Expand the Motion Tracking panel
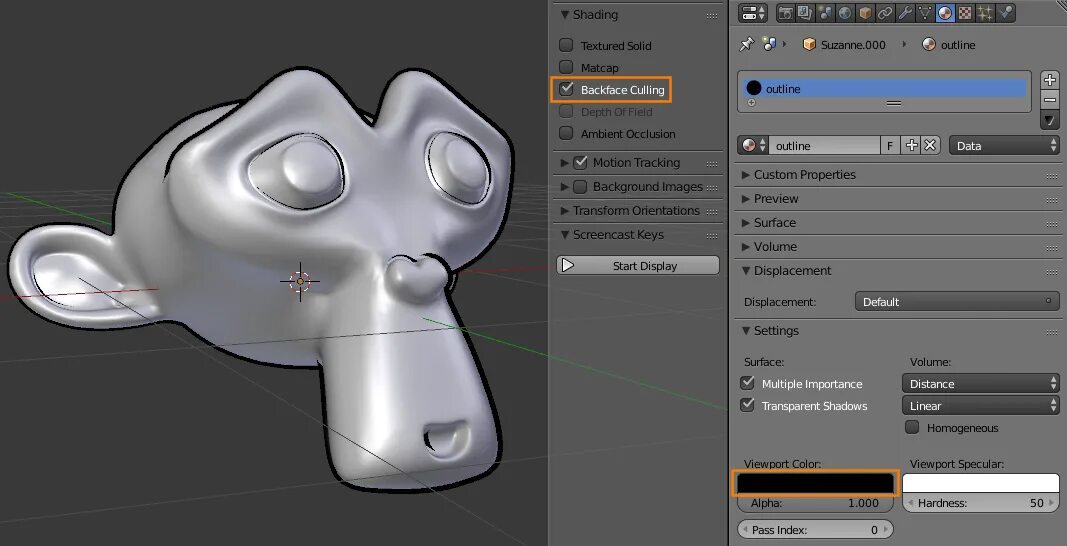Image resolution: width=1067 pixels, height=546 pixels. tap(564, 163)
